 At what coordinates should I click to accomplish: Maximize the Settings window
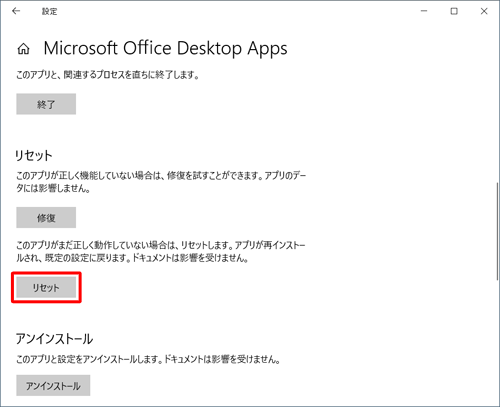454,11
